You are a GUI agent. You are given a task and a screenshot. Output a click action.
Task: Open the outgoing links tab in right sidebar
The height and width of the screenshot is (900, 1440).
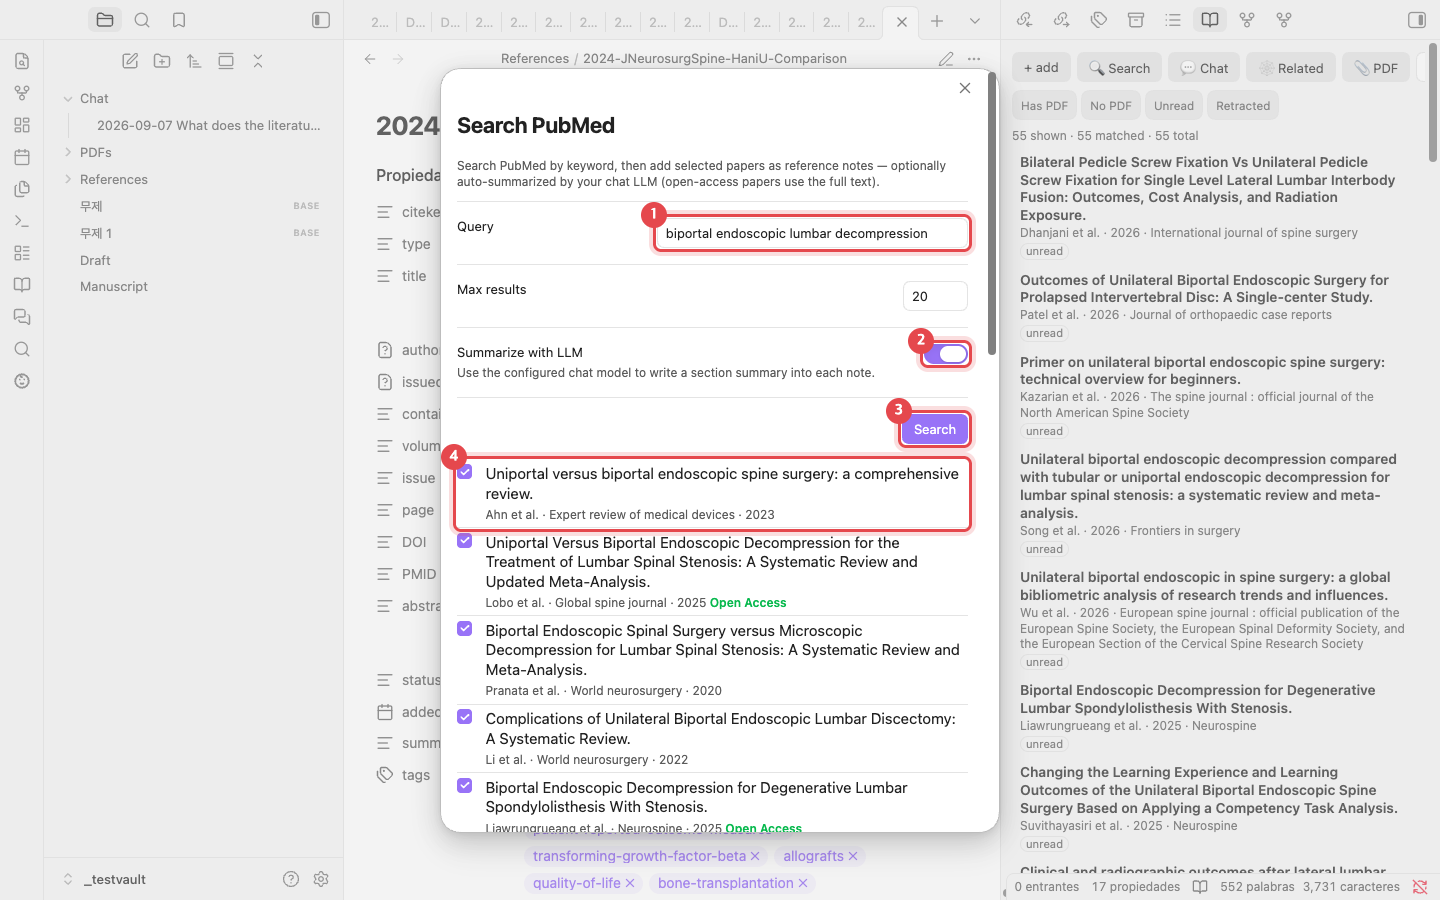pos(1062,20)
